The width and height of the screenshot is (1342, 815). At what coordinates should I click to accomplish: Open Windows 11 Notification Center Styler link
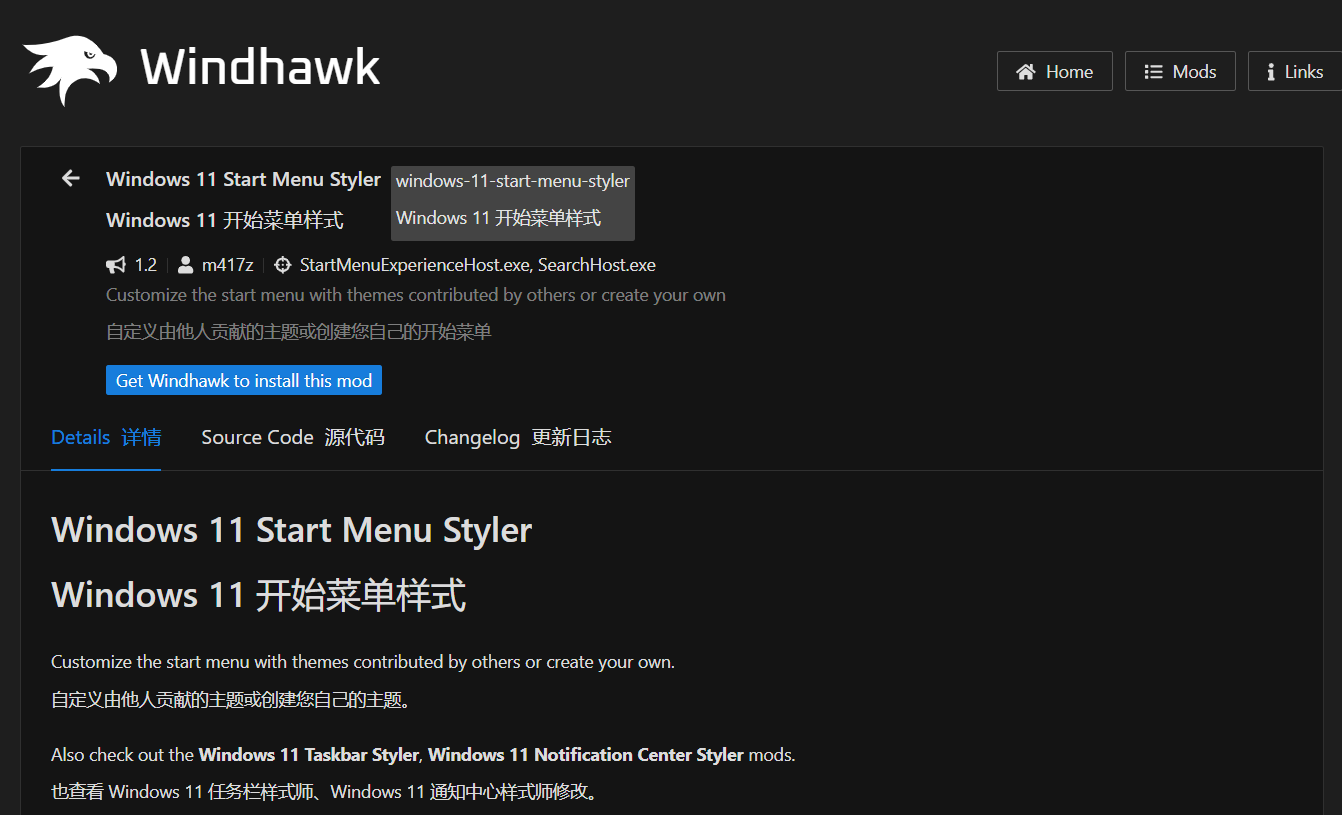pyautogui.click(x=585, y=755)
